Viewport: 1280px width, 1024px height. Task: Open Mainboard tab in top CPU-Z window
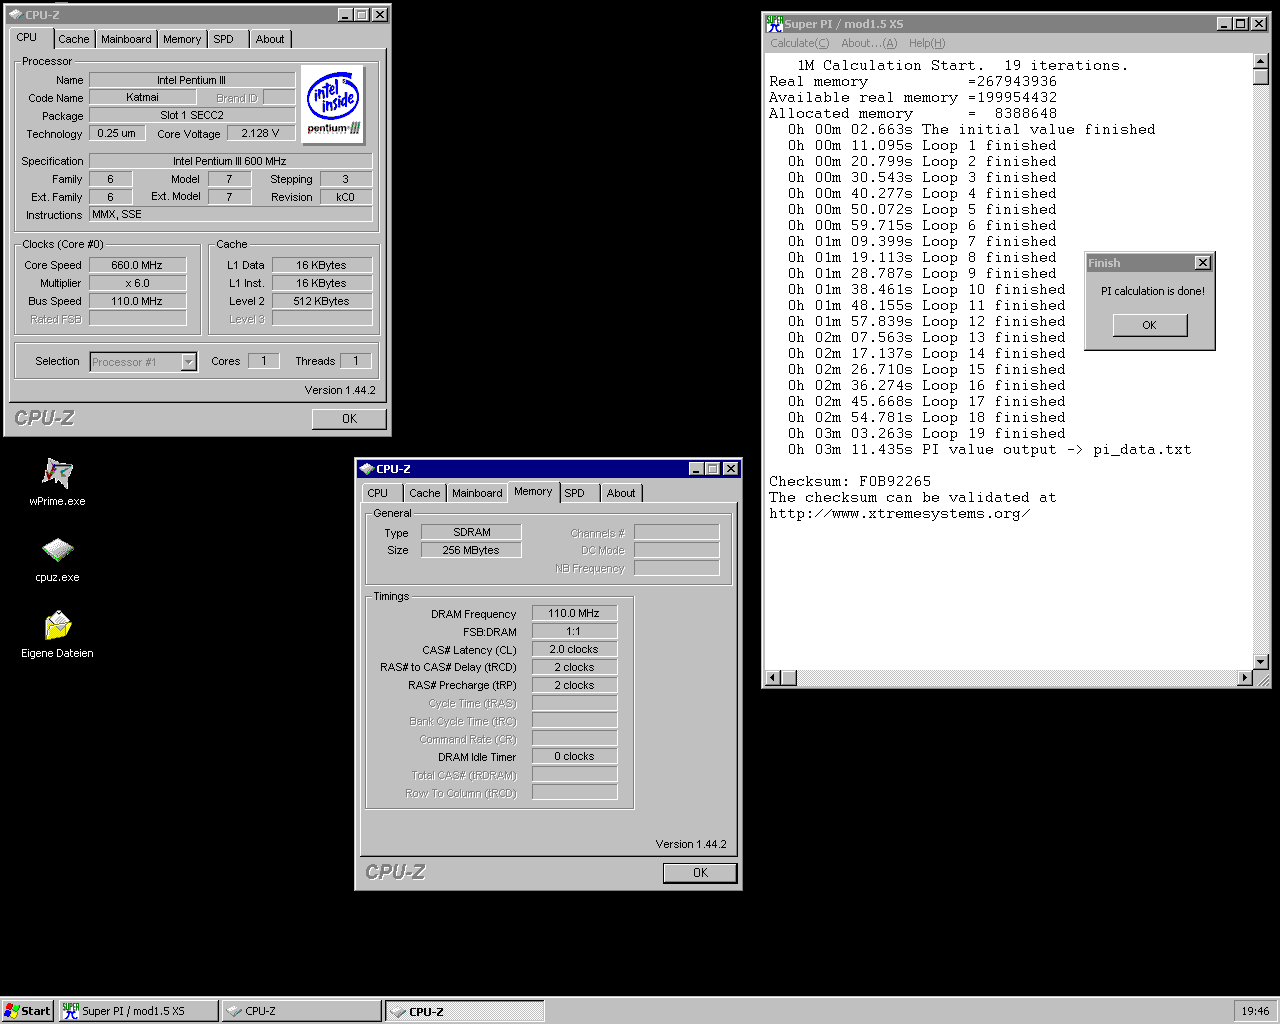click(126, 39)
